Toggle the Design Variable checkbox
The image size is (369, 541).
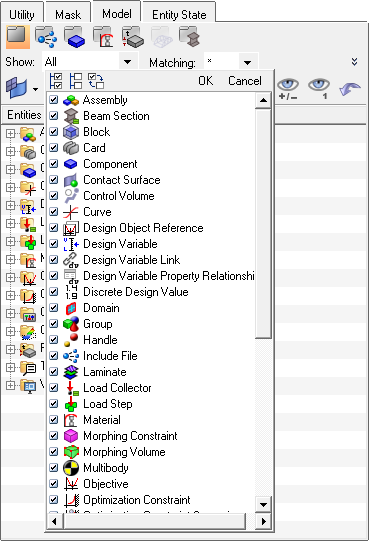pyautogui.click(x=54, y=244)
